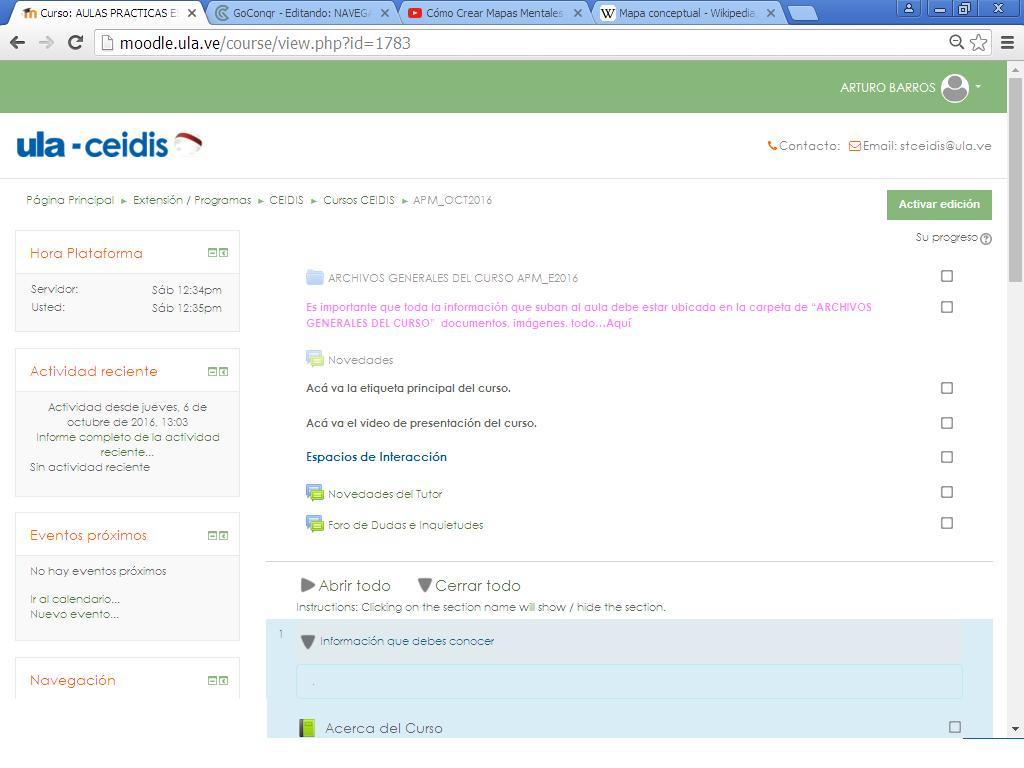Screen dimensions: 1024x768
Task: Click the browser address bar URL field
Action: (522, 43)
